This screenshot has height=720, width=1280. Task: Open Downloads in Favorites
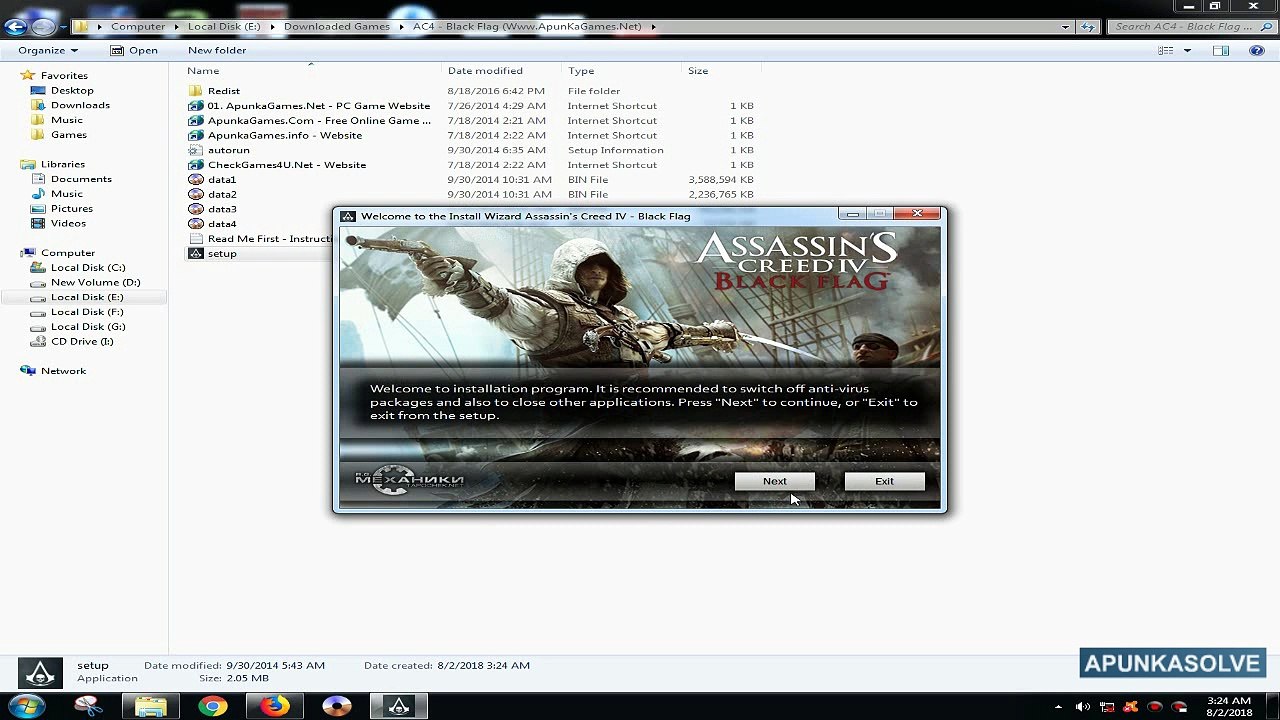(x=80, y=105)
